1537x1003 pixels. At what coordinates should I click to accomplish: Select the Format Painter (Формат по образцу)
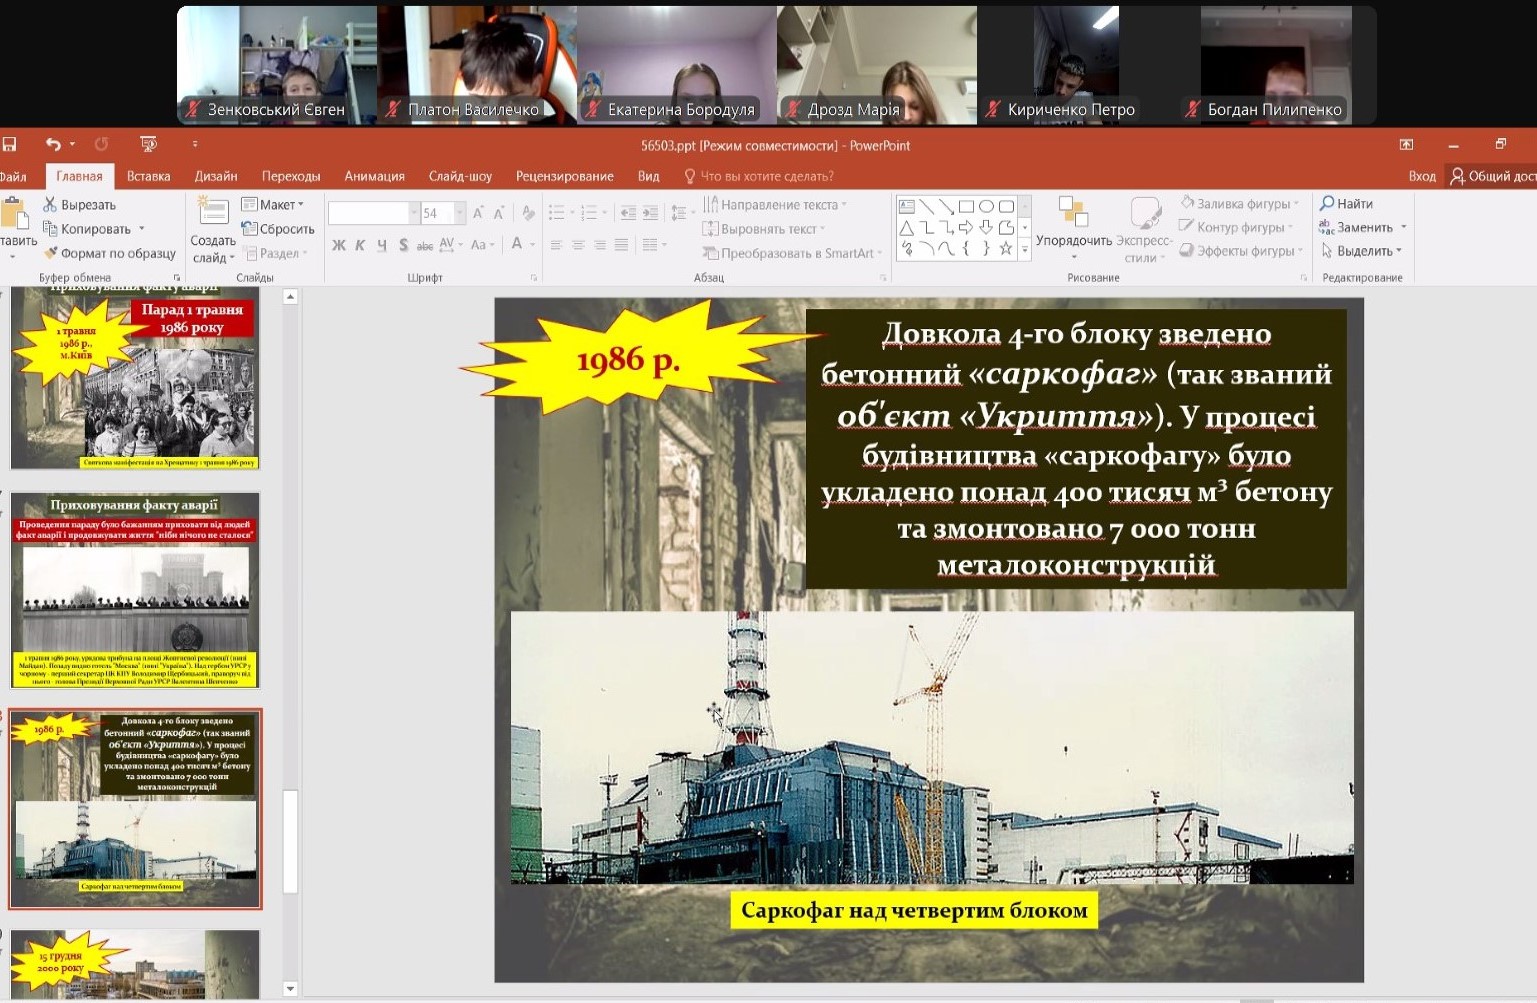tap(110, 253)
